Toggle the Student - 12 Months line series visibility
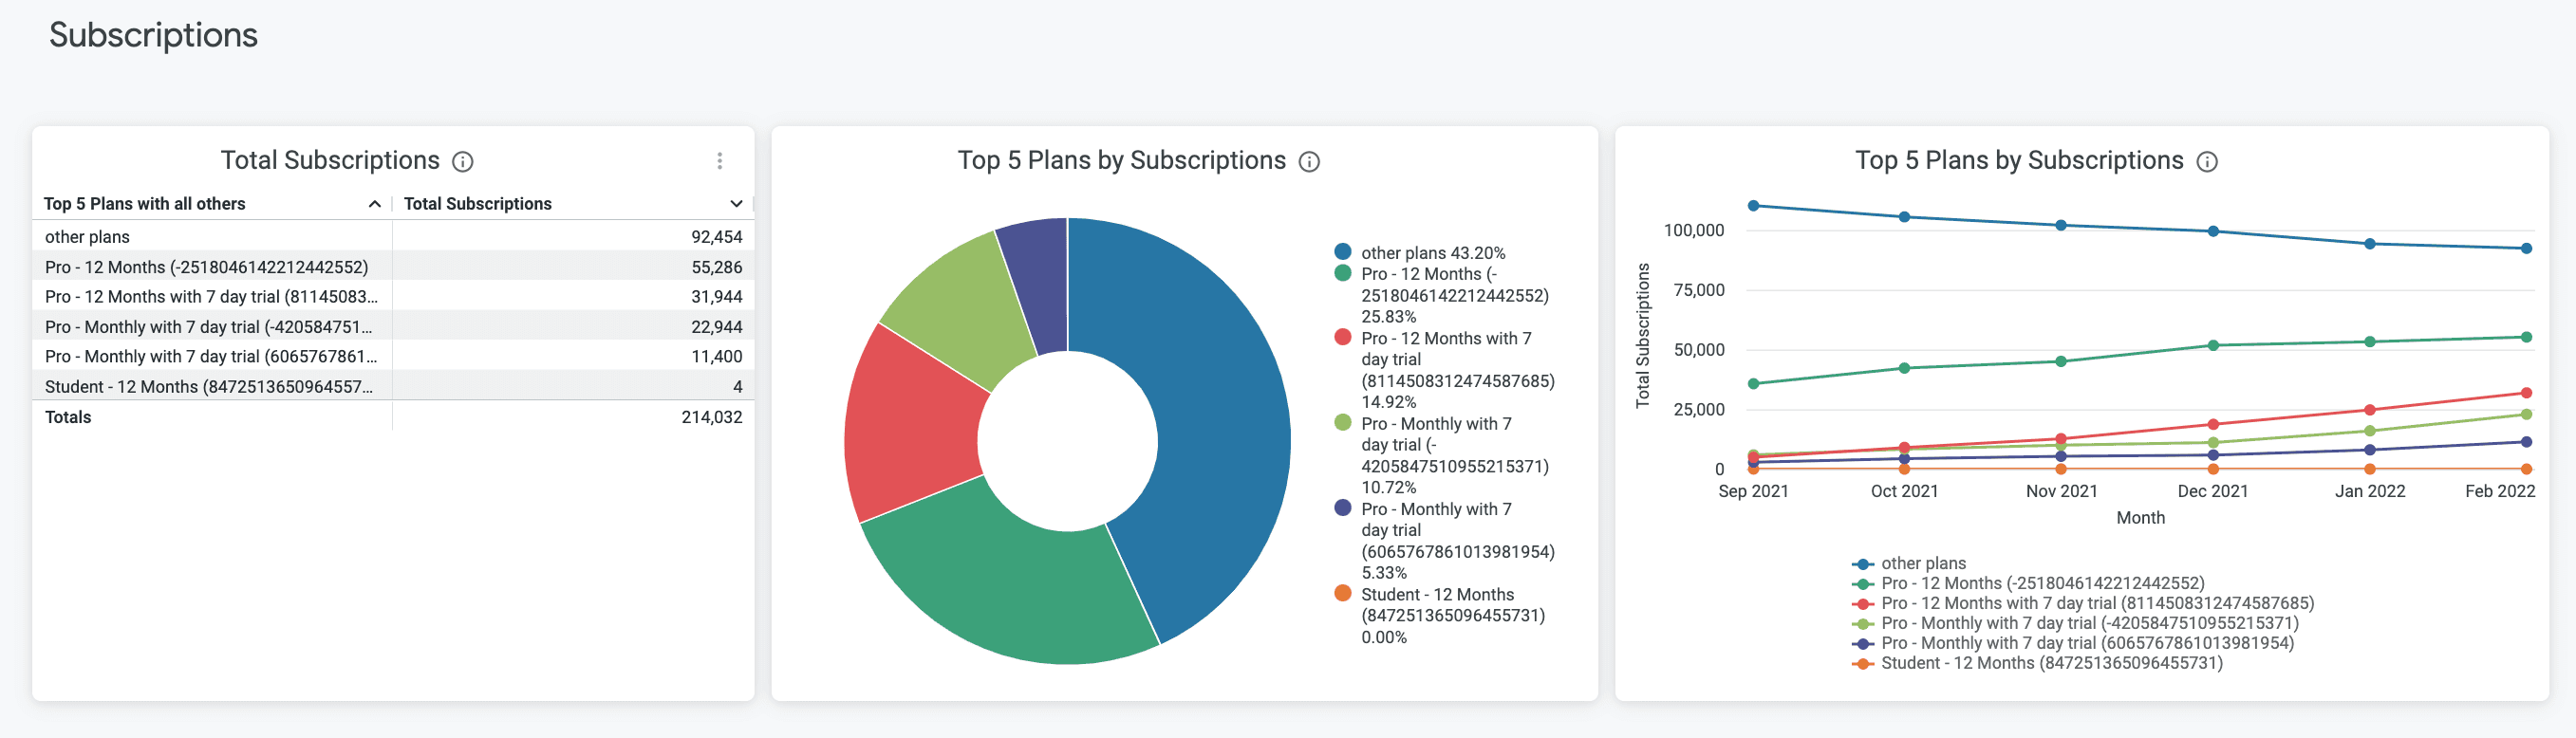 (x=1862, y=662)
